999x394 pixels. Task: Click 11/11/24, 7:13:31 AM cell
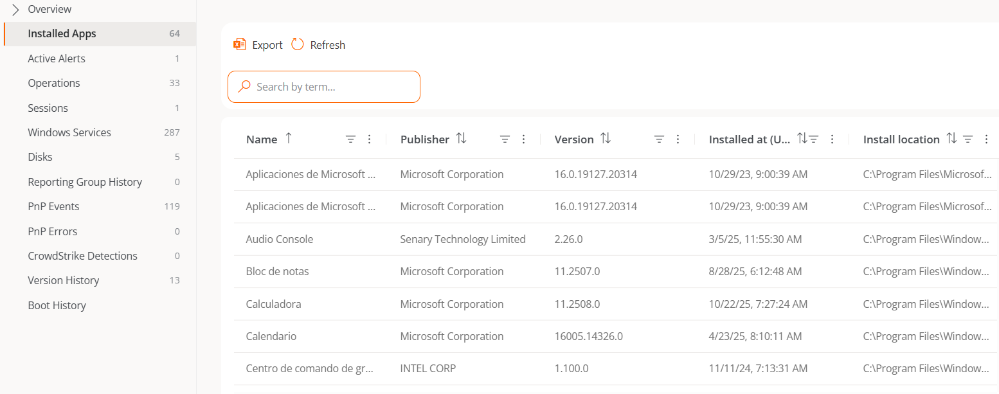pyautogui.click(x=758, y=368)
